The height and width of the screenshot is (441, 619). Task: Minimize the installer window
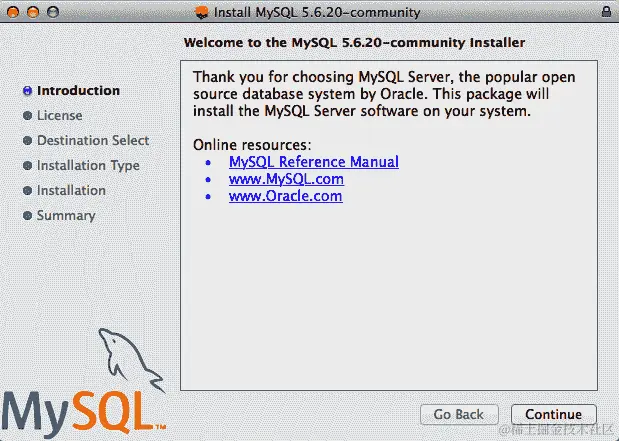pyautogui.click(x=33, y=12)
